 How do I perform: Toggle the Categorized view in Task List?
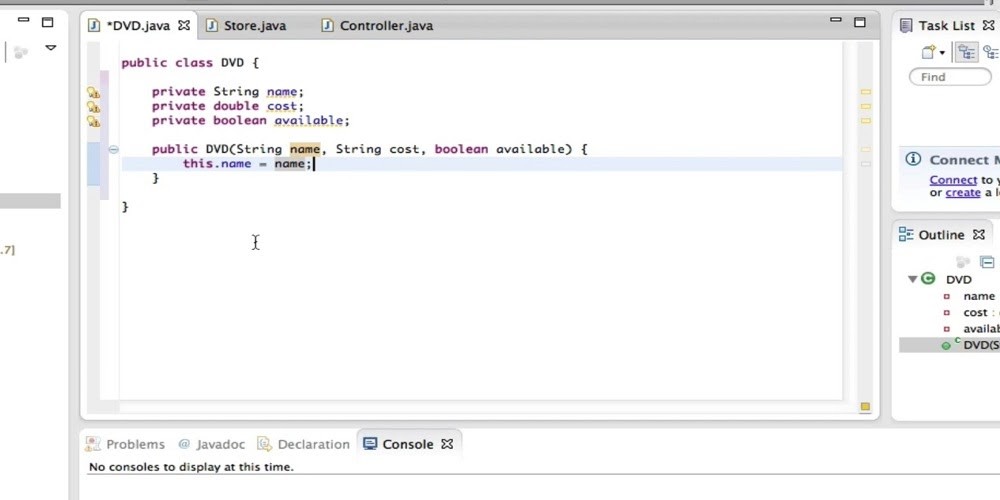pyautogui.click(x=966, y=52)
